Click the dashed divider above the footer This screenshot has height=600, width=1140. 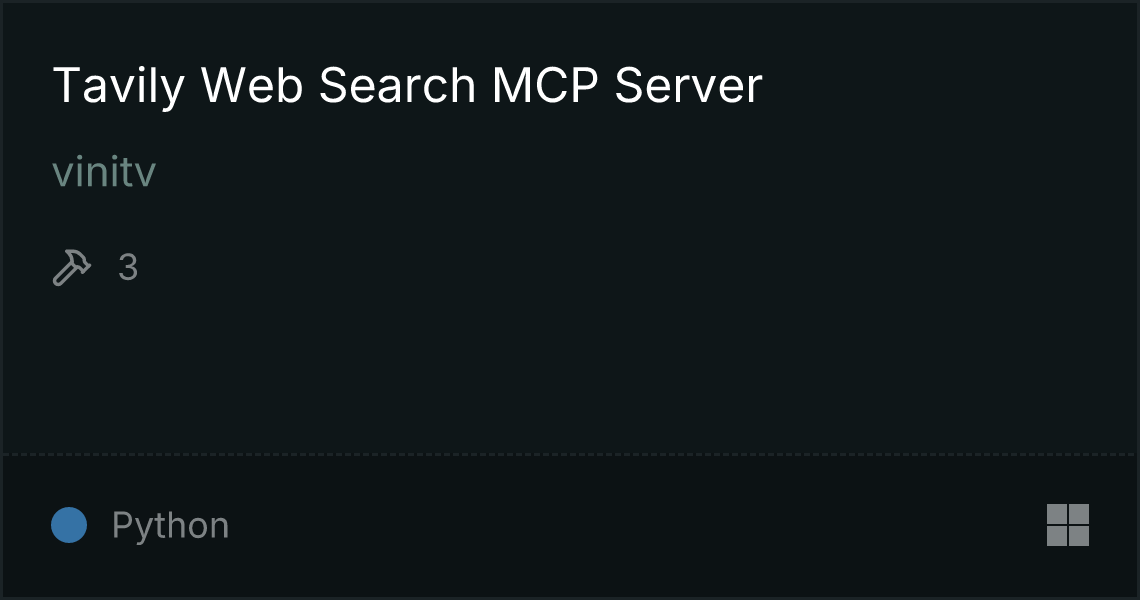570,455
